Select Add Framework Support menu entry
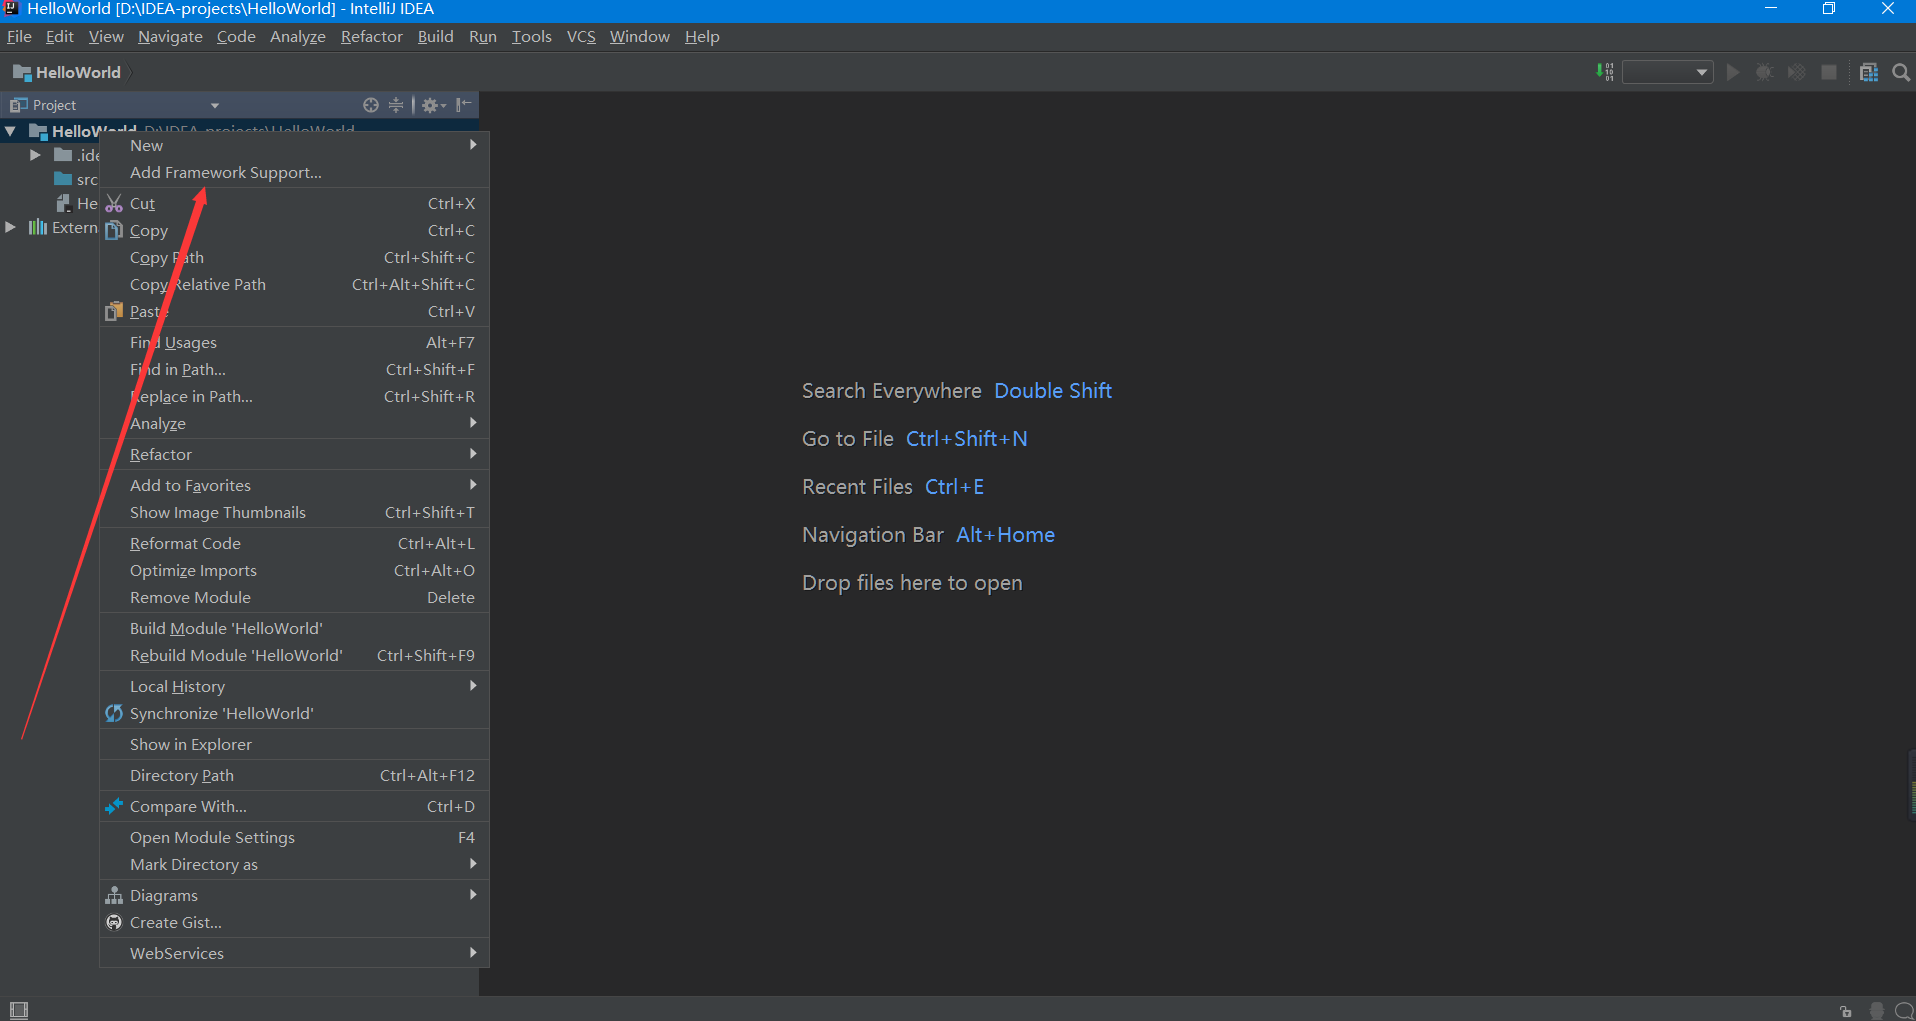This screenshot has width=1916, height=1021. click(294, 172)
